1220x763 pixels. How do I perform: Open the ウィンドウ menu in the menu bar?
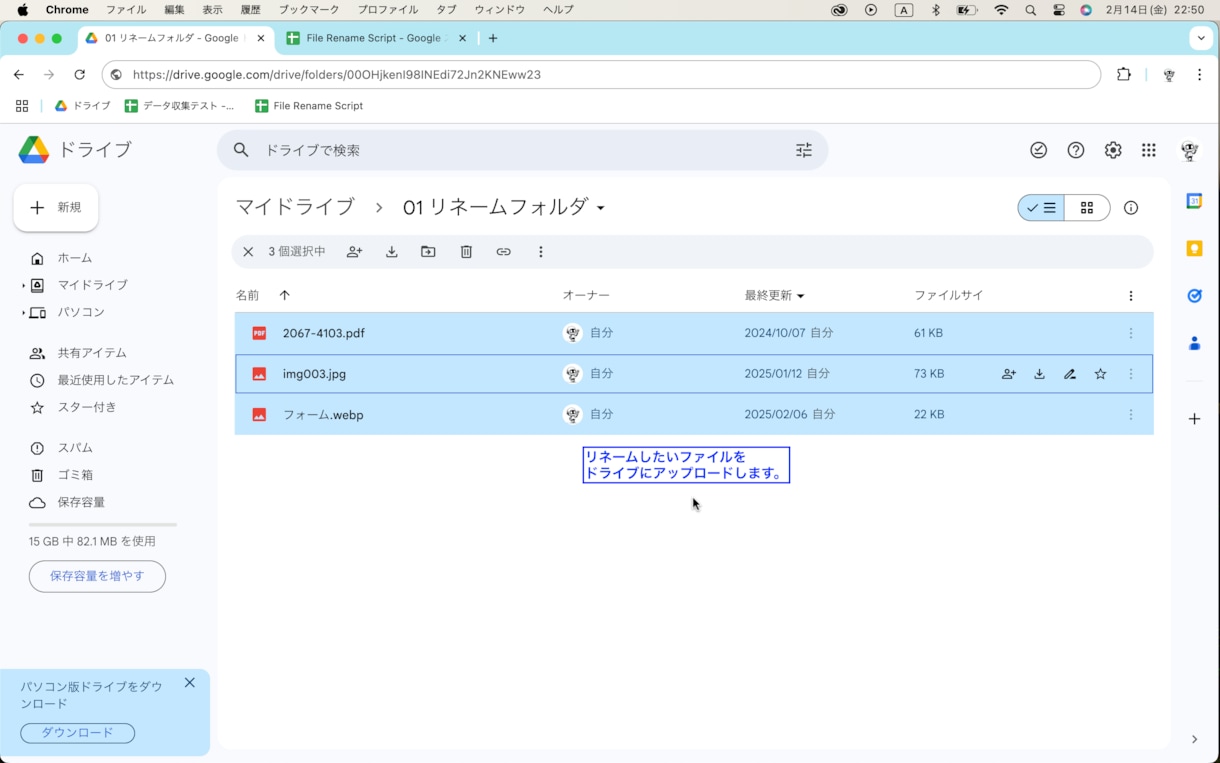pyautogui.click(x=499, y=10)
